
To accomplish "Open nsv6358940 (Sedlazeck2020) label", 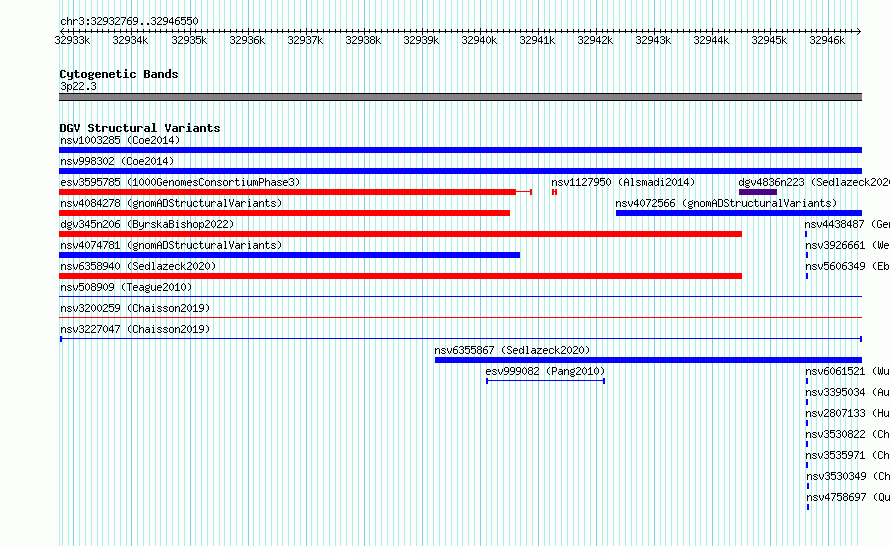I will point(138,266).
